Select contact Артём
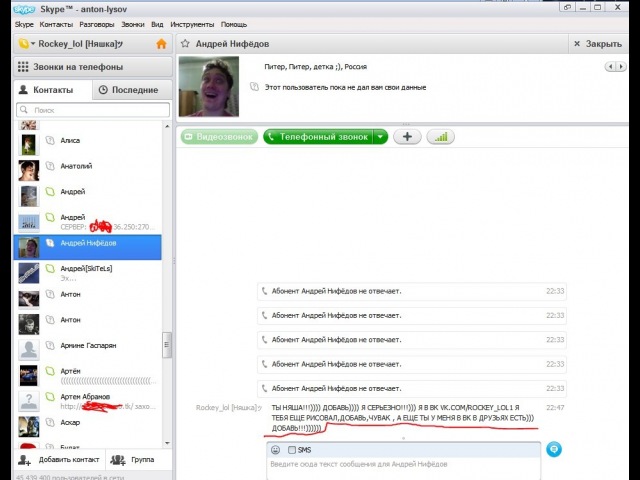 coord(88,376)
